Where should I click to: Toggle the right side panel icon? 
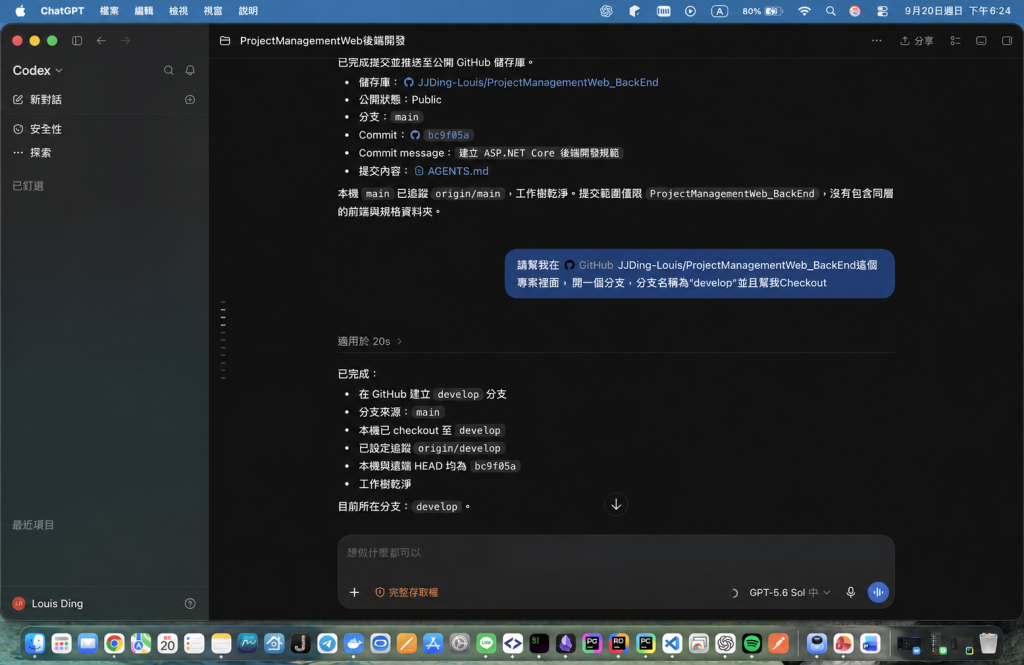coord(1007,41)
